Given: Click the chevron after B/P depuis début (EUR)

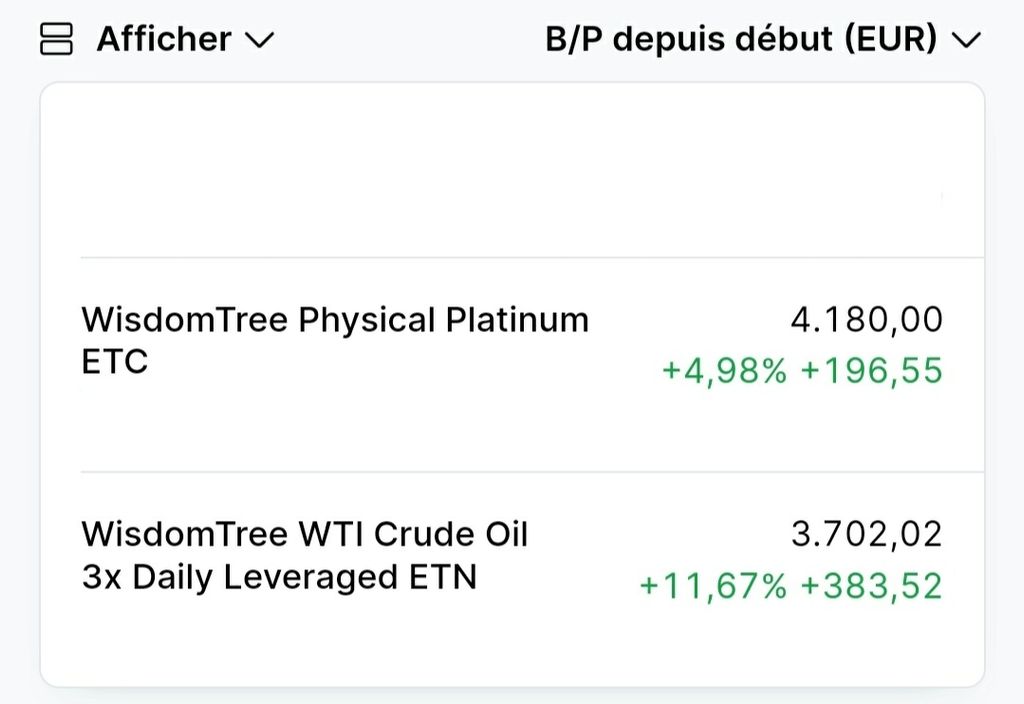Looking at the screenshot, I should [965, 41].
